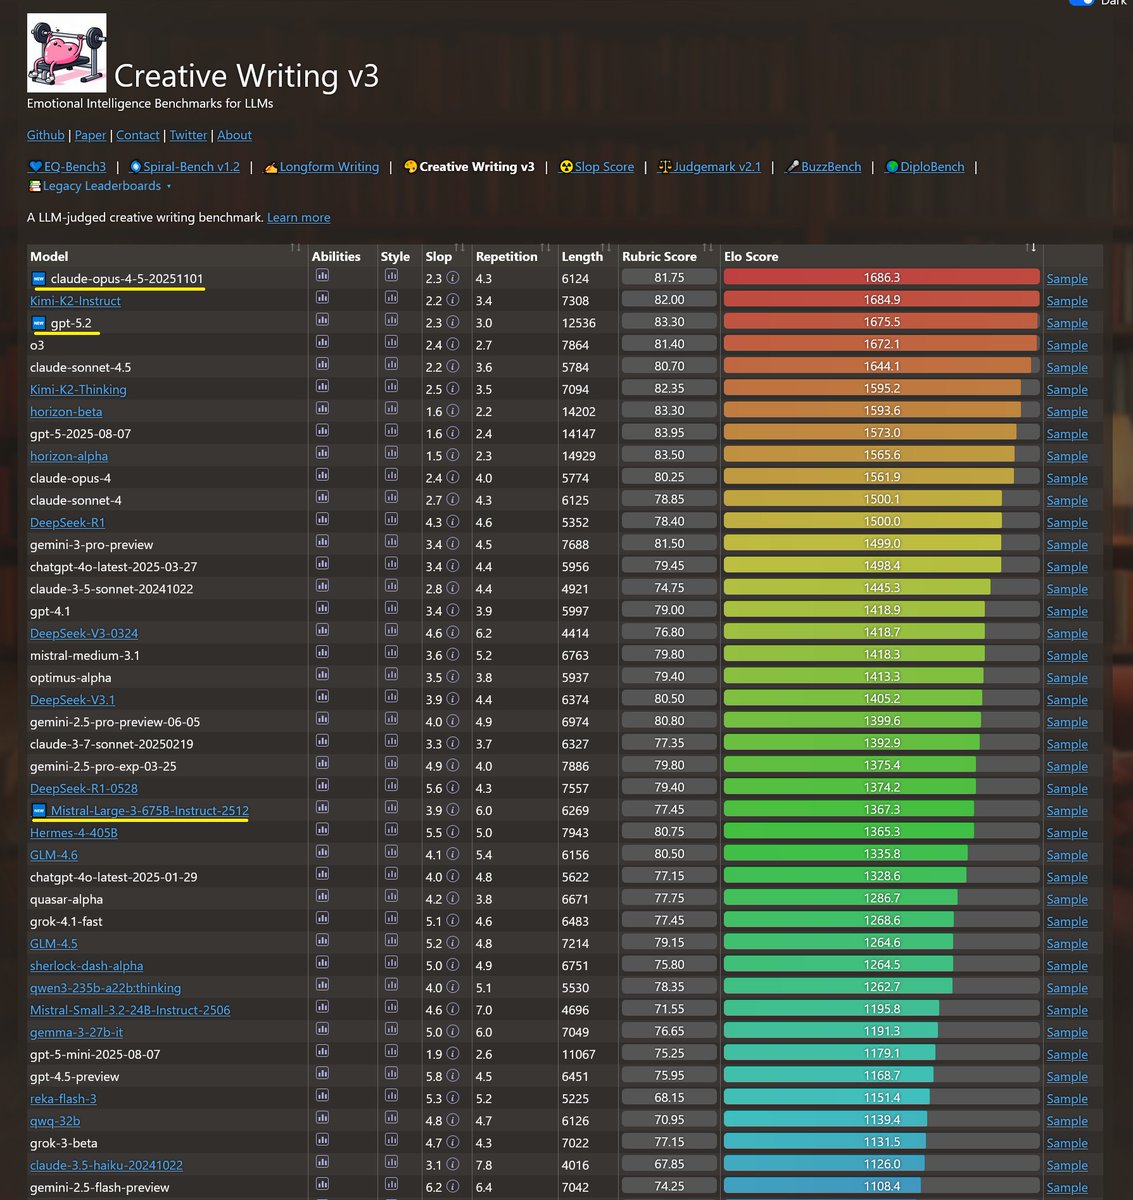1133x1200 pixels.
Task: Open Style chart icon for Kimi-K2-Instruct
Action: 391,298
